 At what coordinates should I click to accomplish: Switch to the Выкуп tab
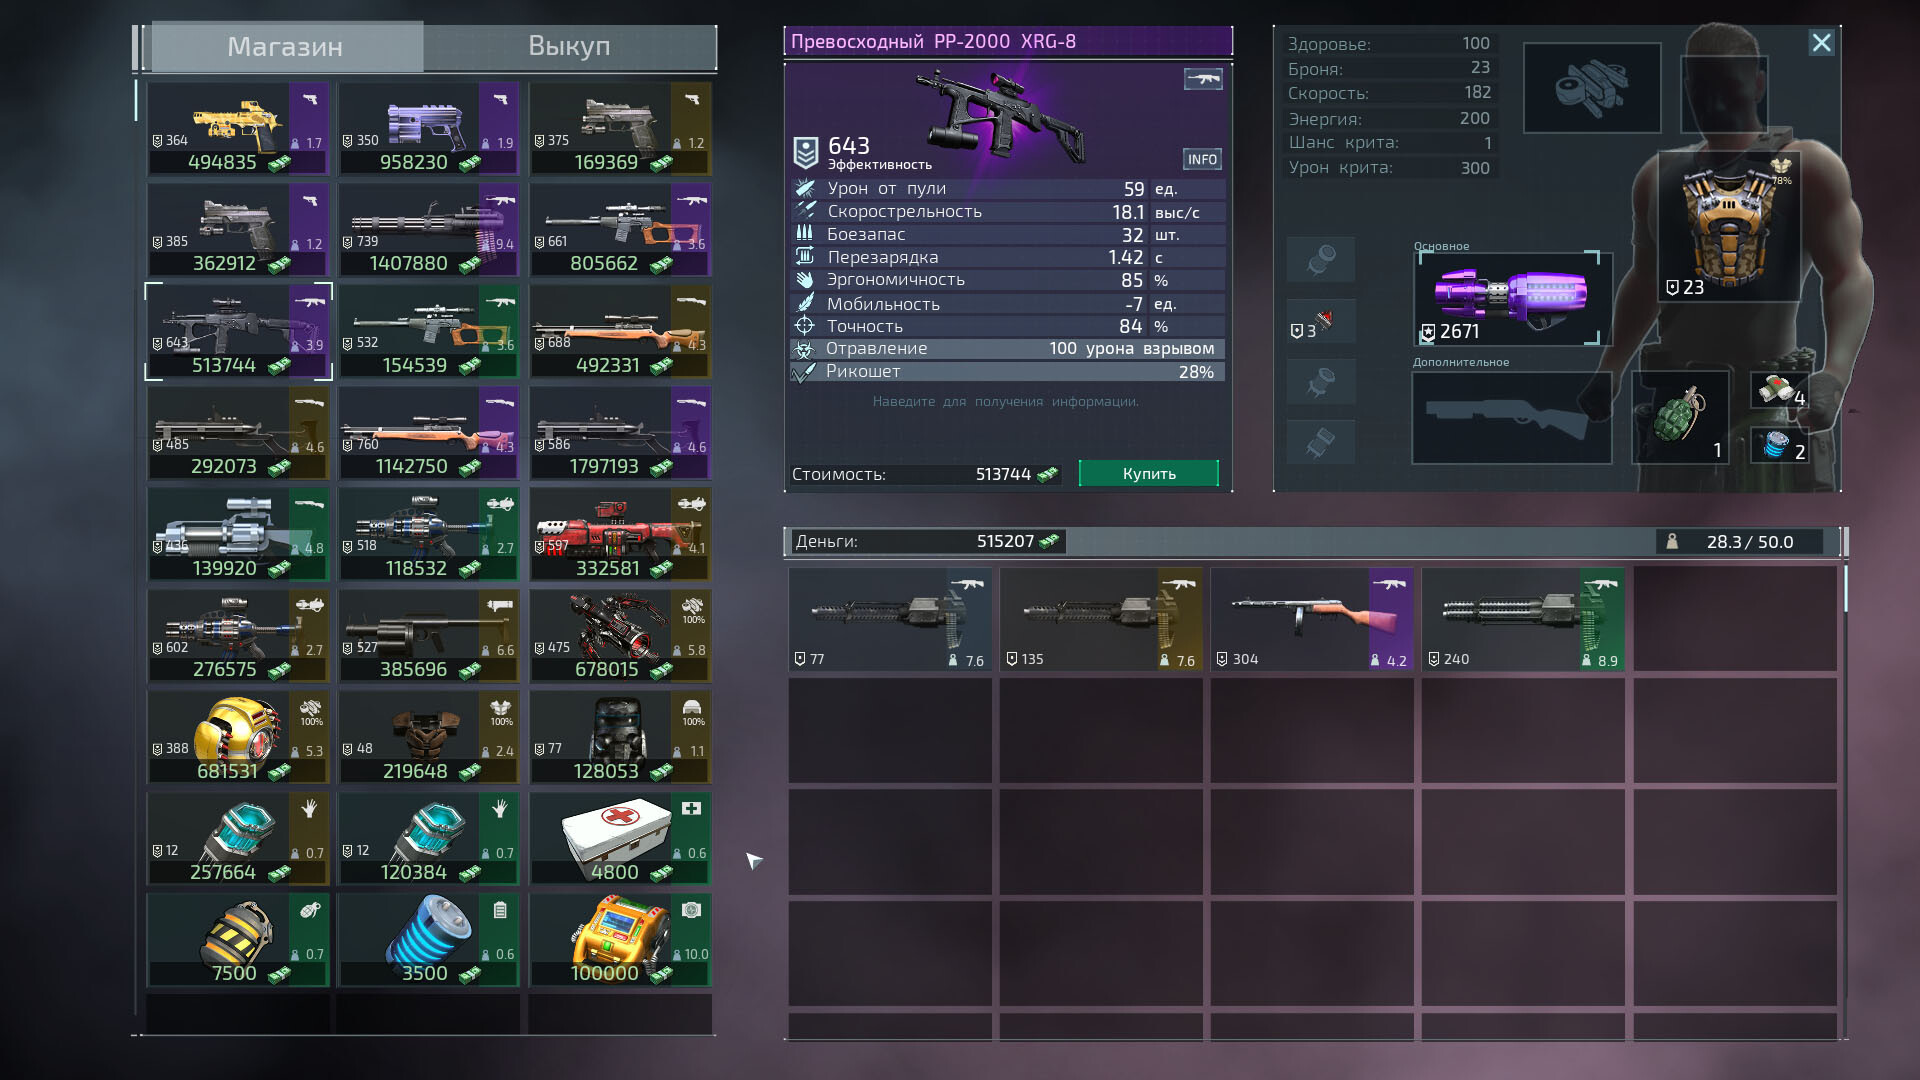click(x=569, y=46)
